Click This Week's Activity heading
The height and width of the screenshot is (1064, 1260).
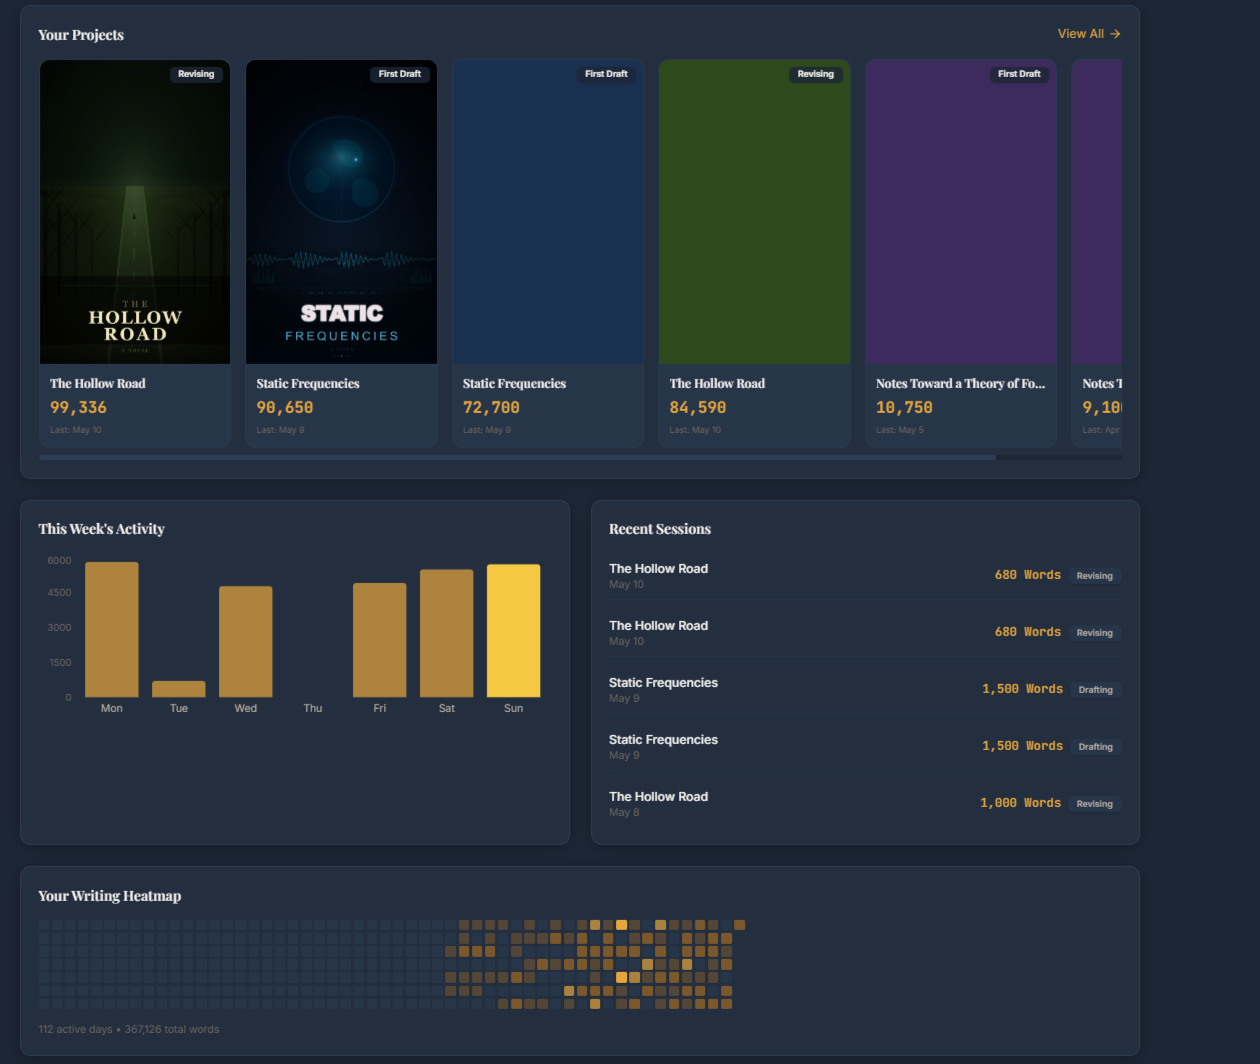[102, 529]
